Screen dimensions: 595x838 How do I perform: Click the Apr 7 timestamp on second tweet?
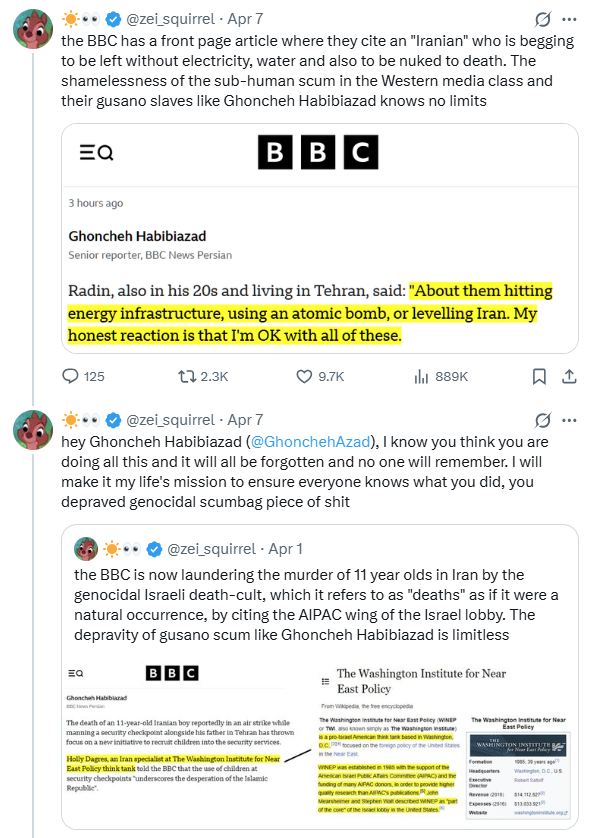coord(245,420)
